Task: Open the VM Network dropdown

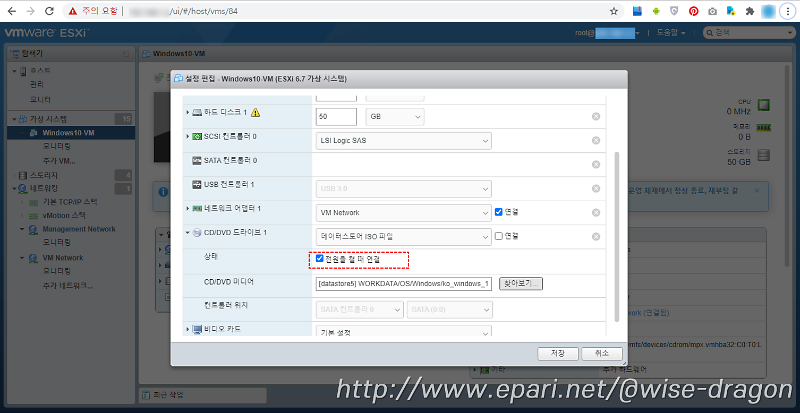Action: 404,212
